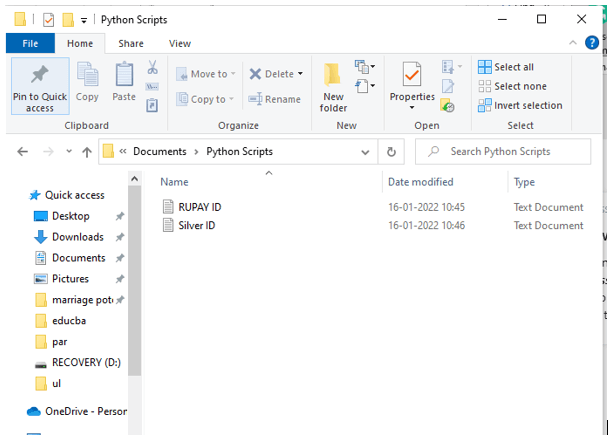Open the marriage folder in the sidebar
610x438 pixels.
(x=74, y=300)
